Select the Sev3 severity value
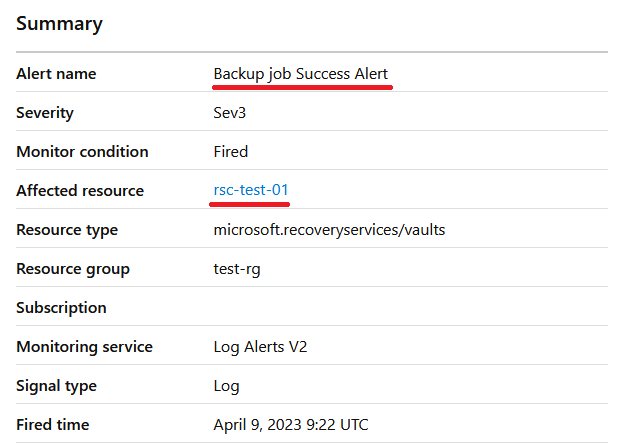Screen dimensions: 621x444 click(x=229, y=113)
